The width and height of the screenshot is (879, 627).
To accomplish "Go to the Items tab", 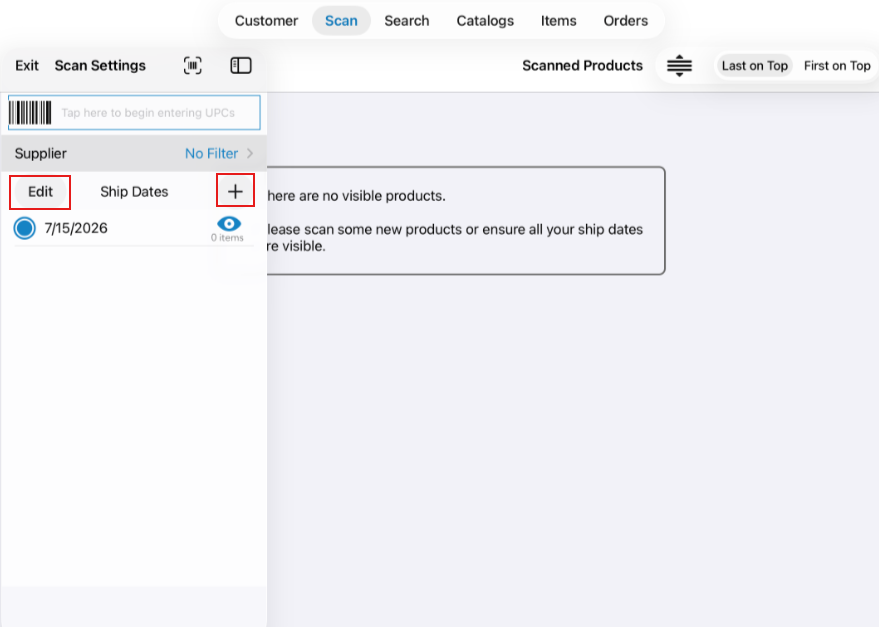I will coord(558,21).
